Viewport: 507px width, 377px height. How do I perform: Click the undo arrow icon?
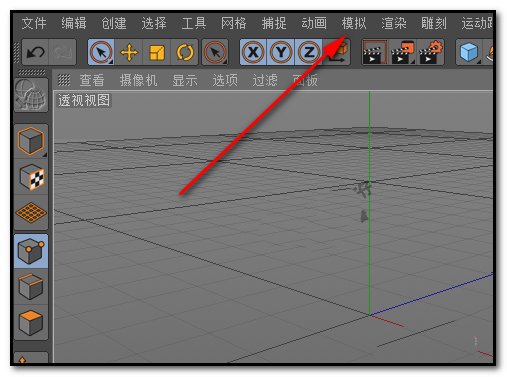35,52
